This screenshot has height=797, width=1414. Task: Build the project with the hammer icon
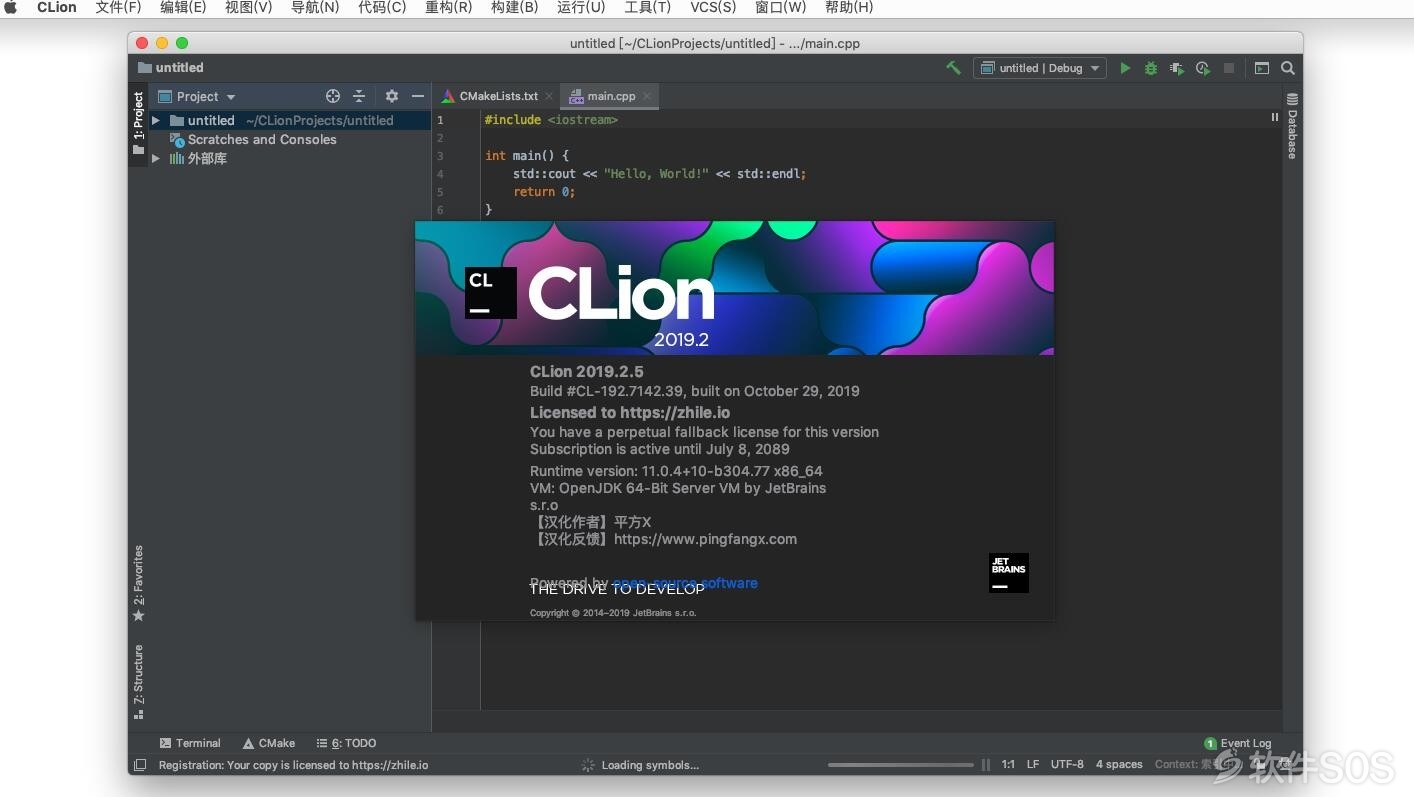[953, 68]
